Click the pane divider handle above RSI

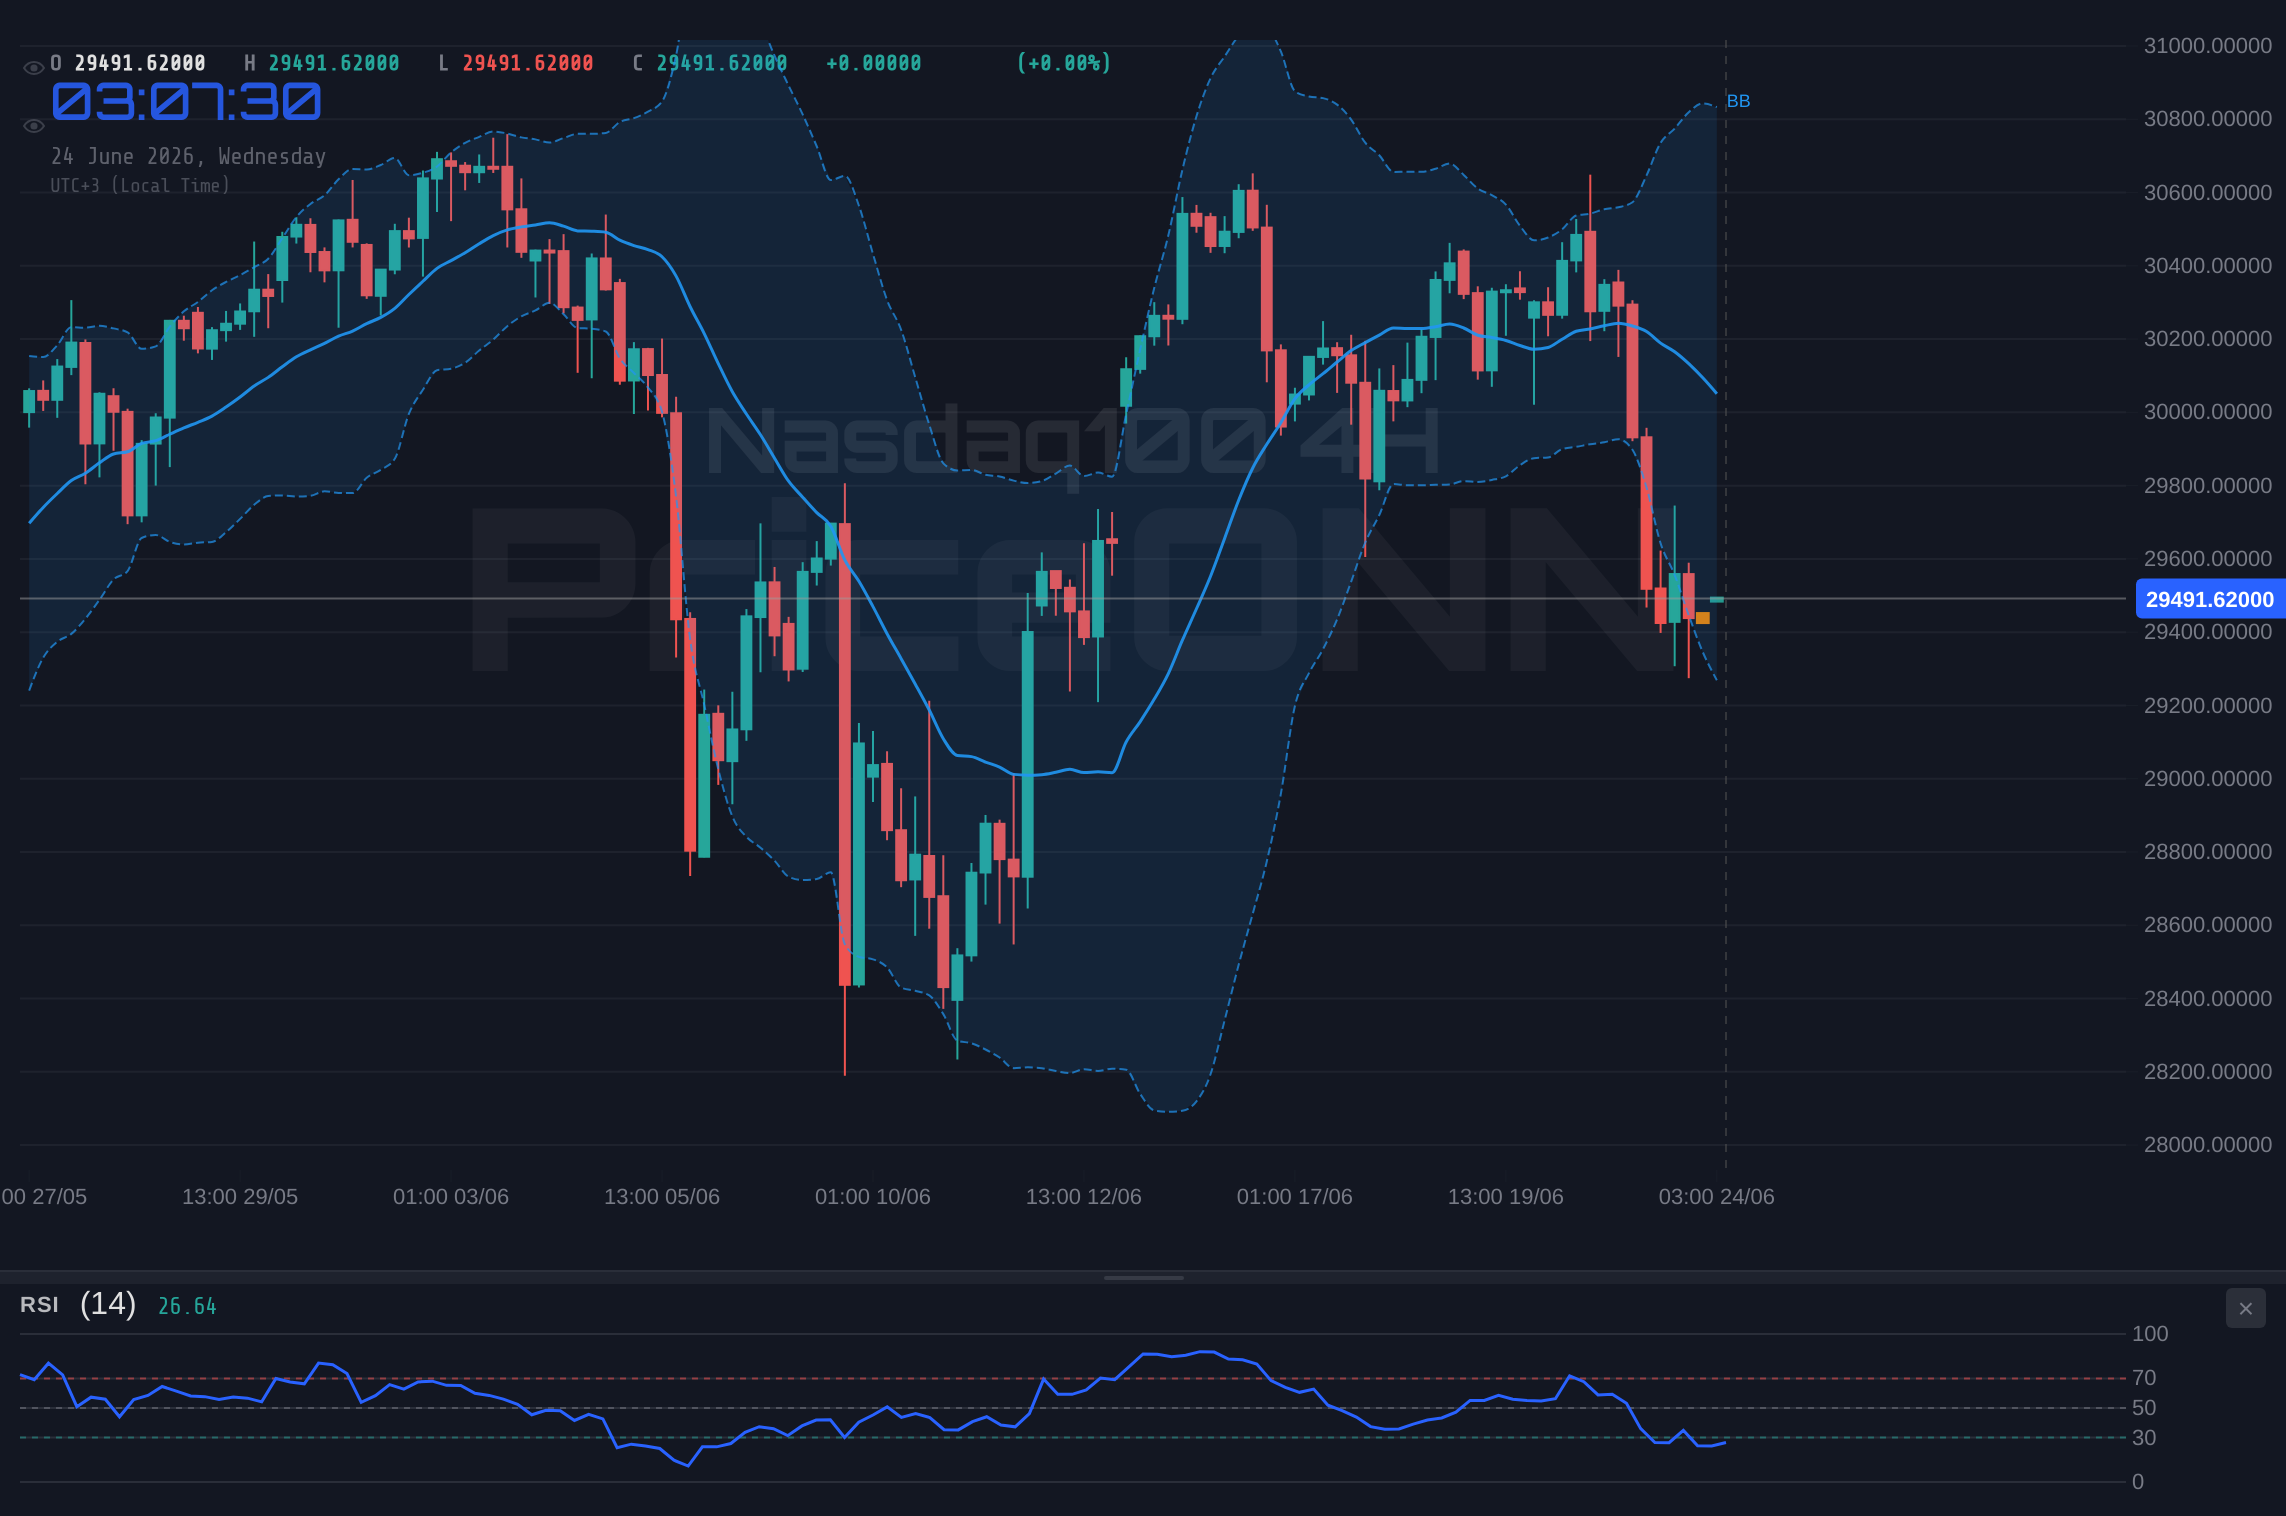pyautogui.click(x=1143, y=1277)
